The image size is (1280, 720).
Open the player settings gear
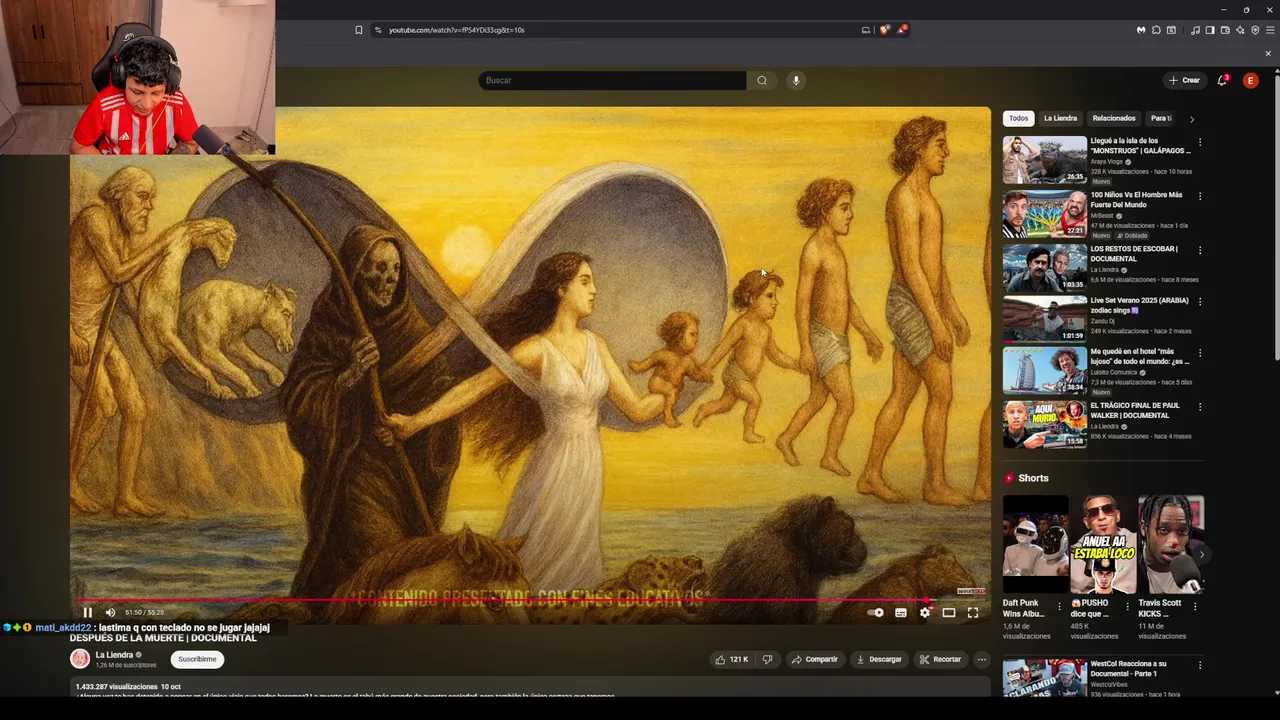(925, 613)
